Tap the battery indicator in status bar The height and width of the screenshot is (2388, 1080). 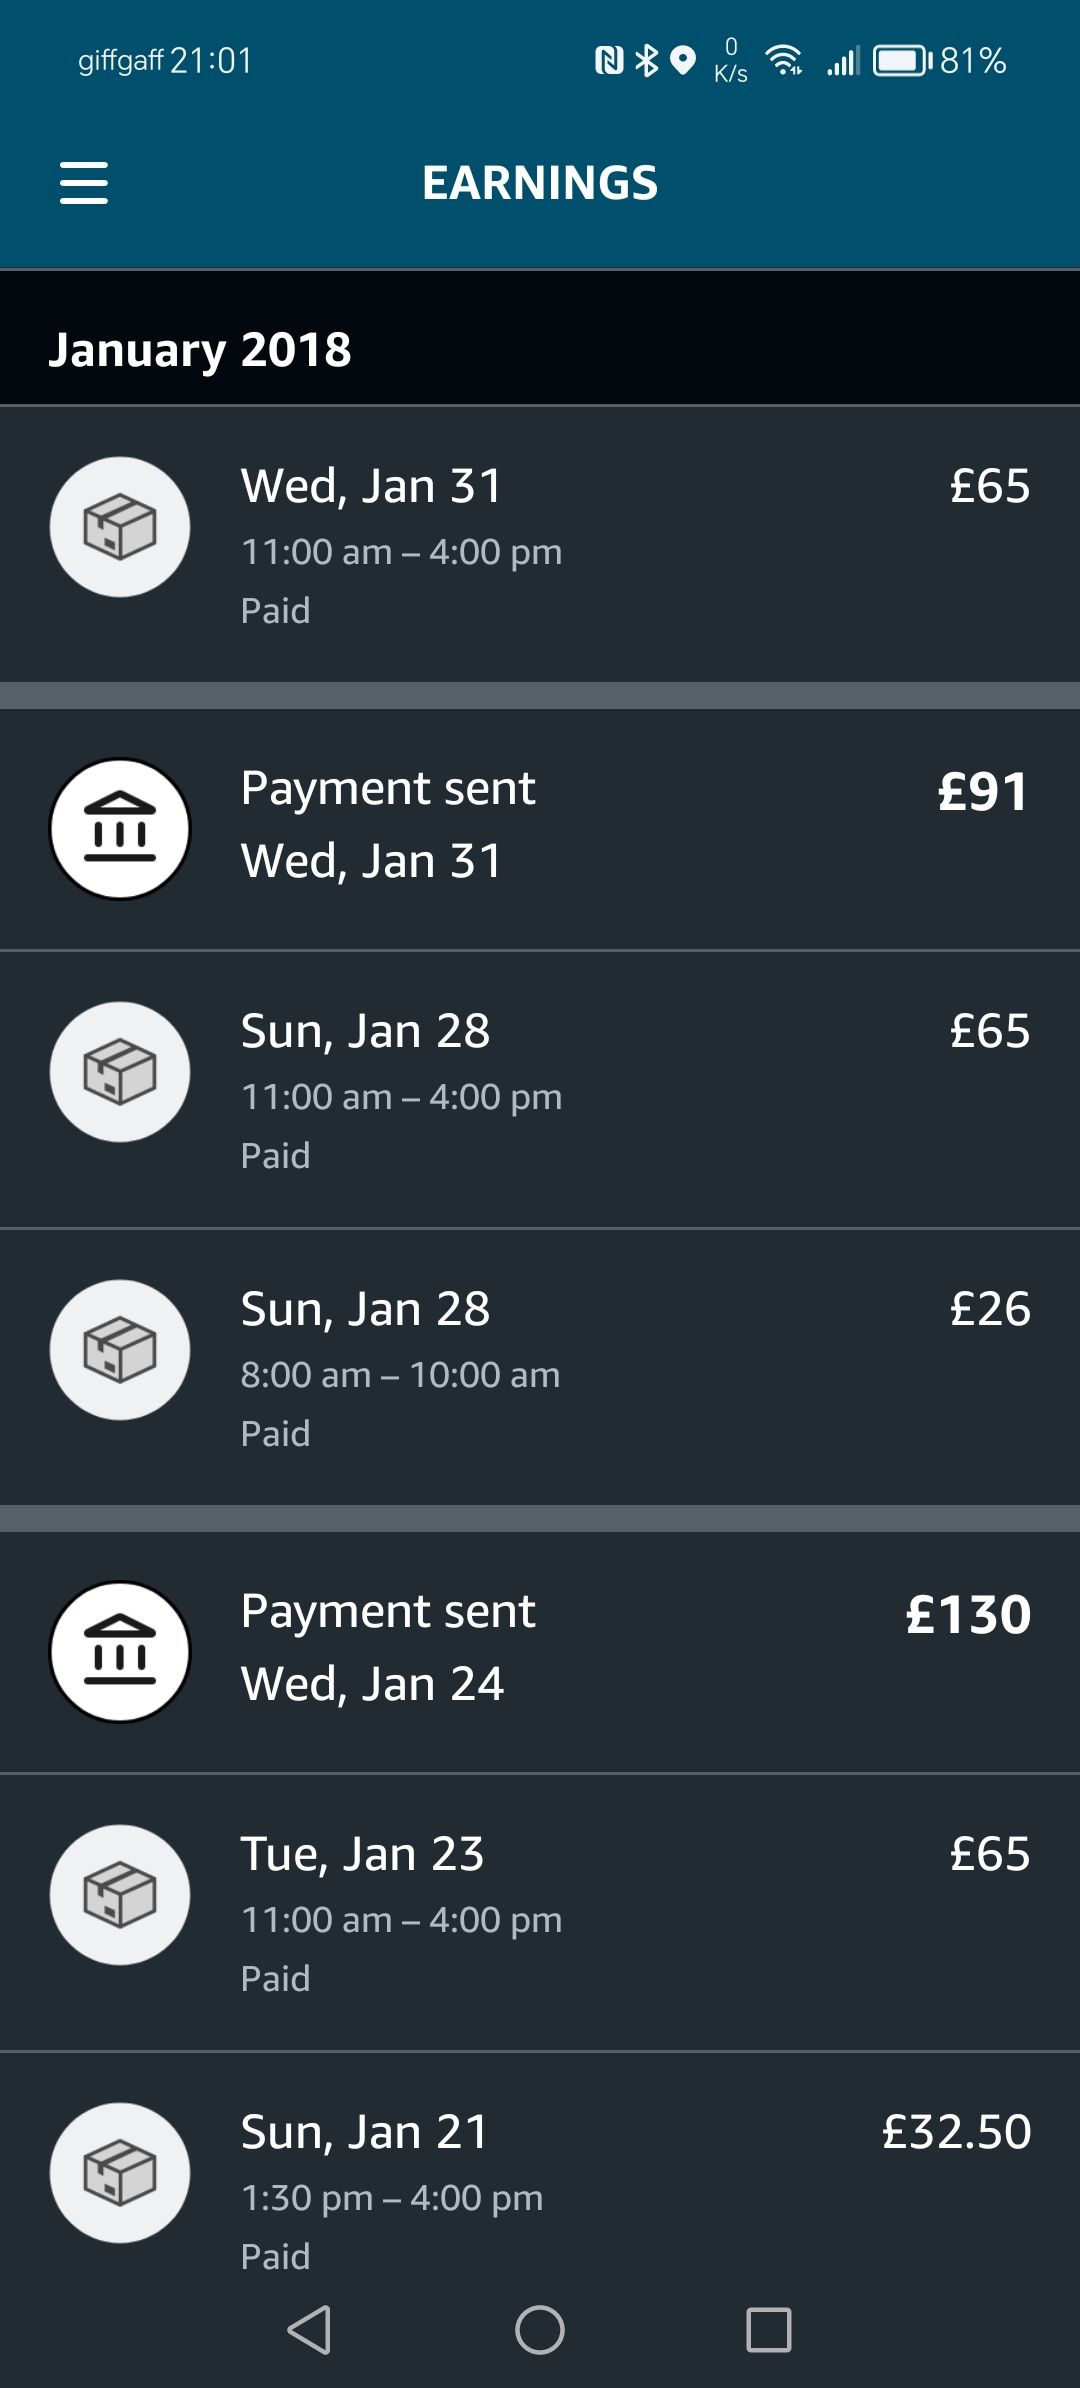click(902, 61)
